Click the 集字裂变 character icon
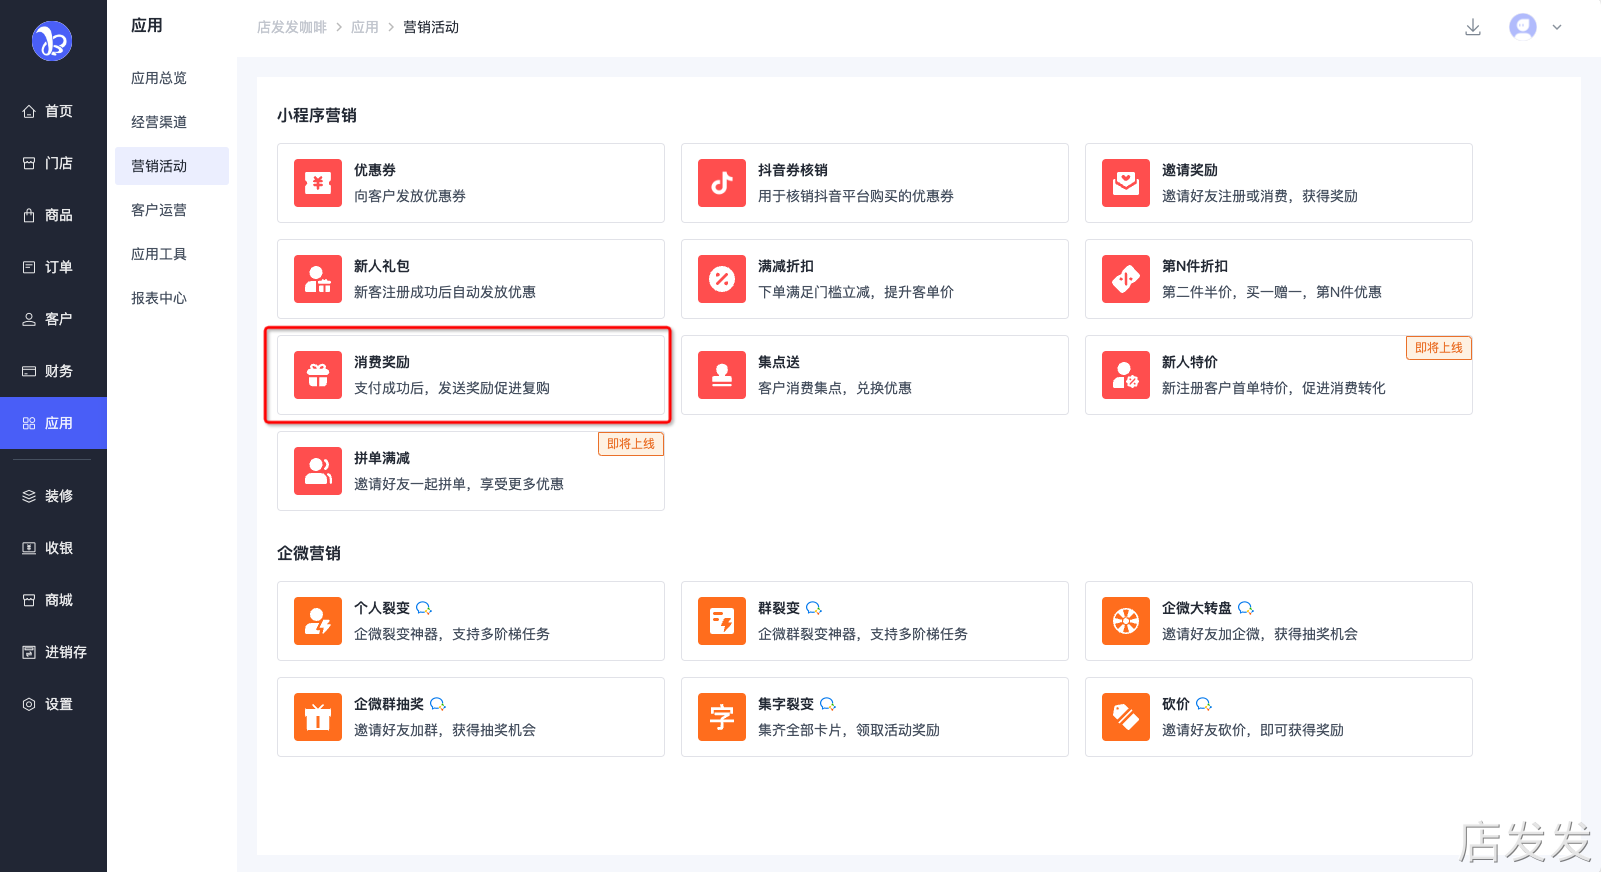The height and width of the screenshot is (872, 1601). [722, 717]
